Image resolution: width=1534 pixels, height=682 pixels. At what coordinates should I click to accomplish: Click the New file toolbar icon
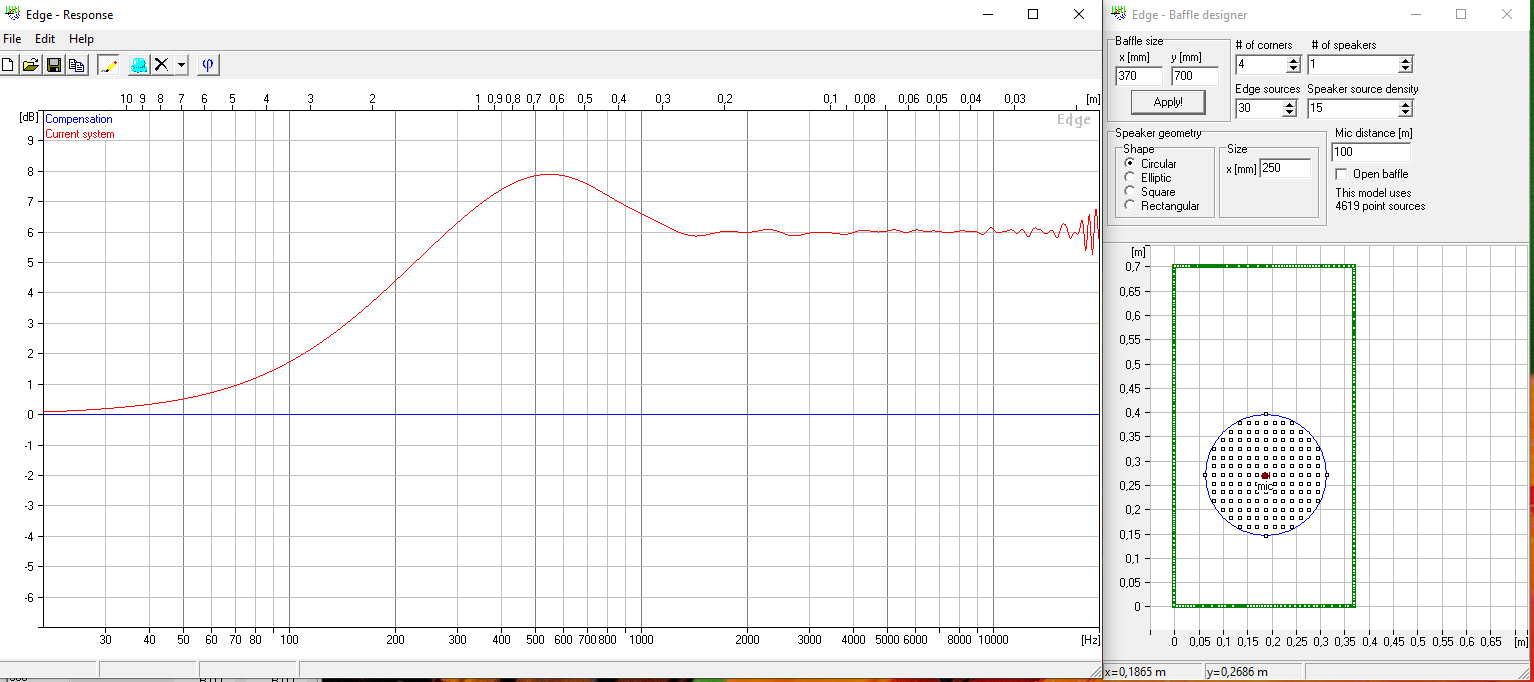tap(8, 65)
